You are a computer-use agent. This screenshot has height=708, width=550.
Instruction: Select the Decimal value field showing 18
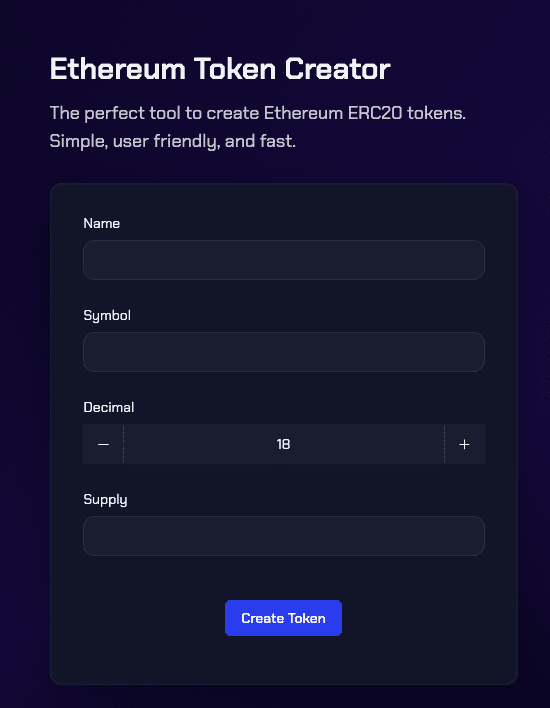pos(284,444)
